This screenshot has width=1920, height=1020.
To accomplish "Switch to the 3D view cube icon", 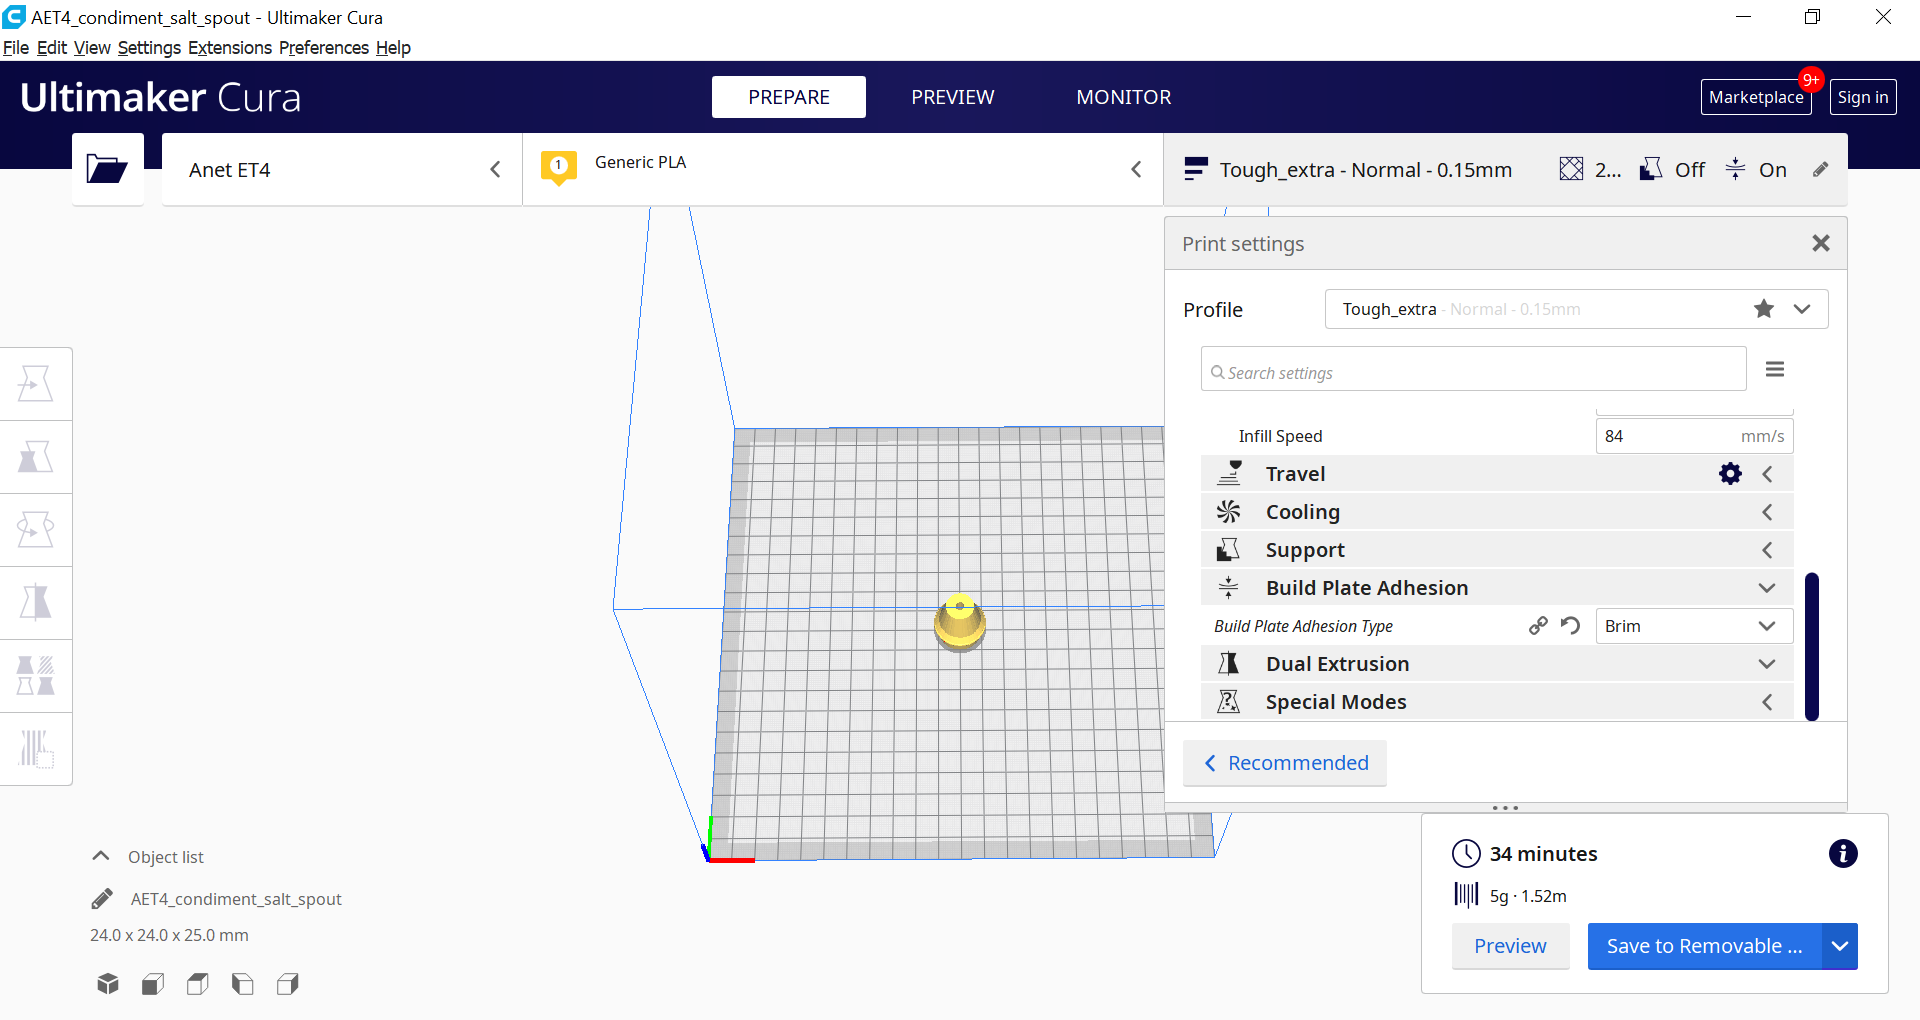I will click(108, 984).
